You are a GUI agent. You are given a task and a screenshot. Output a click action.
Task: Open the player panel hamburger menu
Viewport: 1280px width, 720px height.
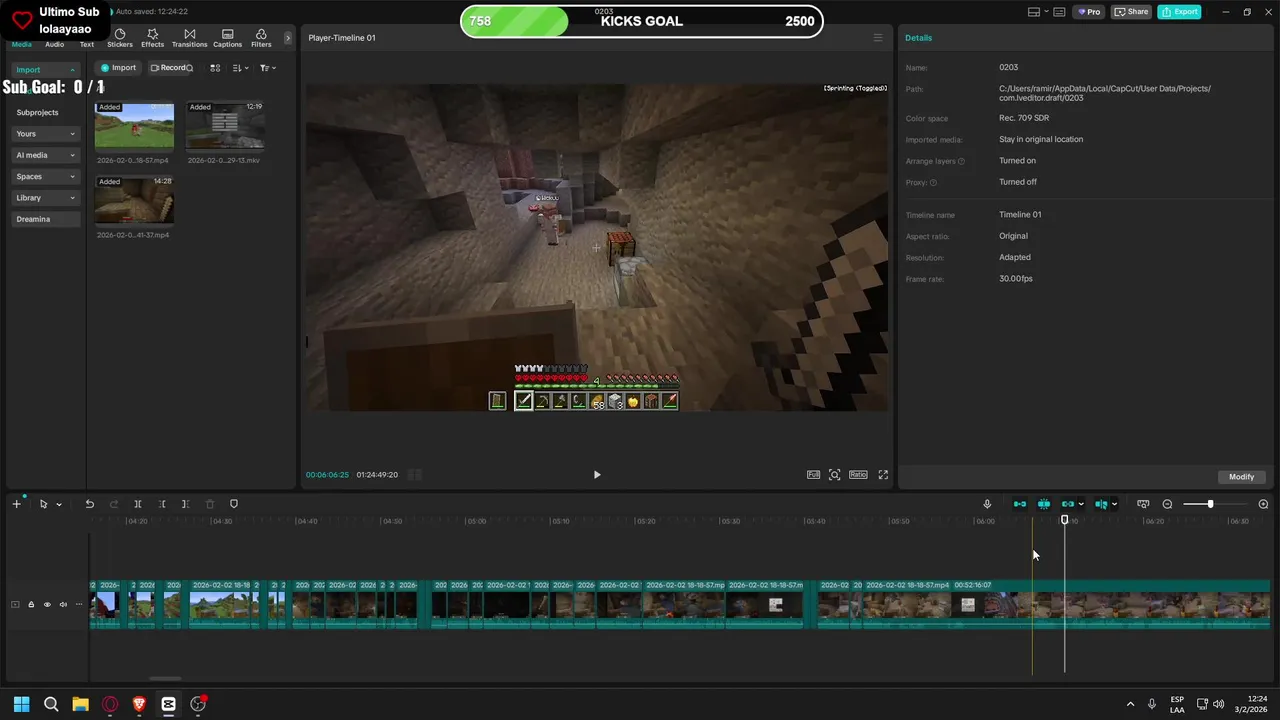coord(878,38)
